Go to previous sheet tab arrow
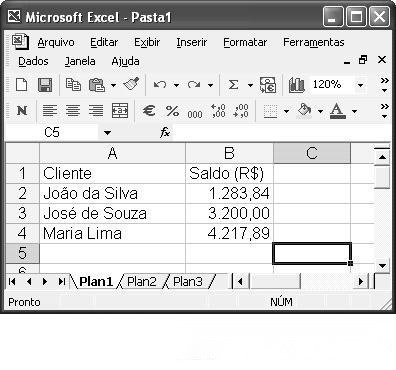Image resolution: width=396 pixels, height=370 pixels. pos(29,282)
